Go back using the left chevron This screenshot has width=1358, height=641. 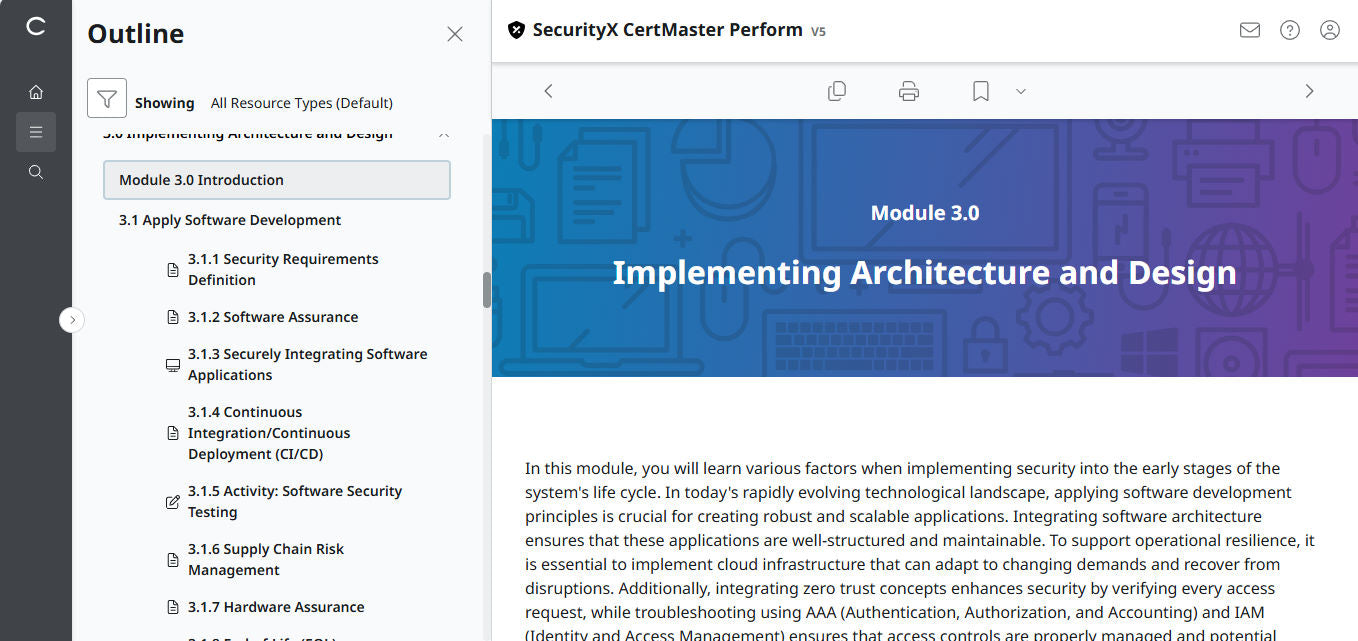(x=548, y=90)
